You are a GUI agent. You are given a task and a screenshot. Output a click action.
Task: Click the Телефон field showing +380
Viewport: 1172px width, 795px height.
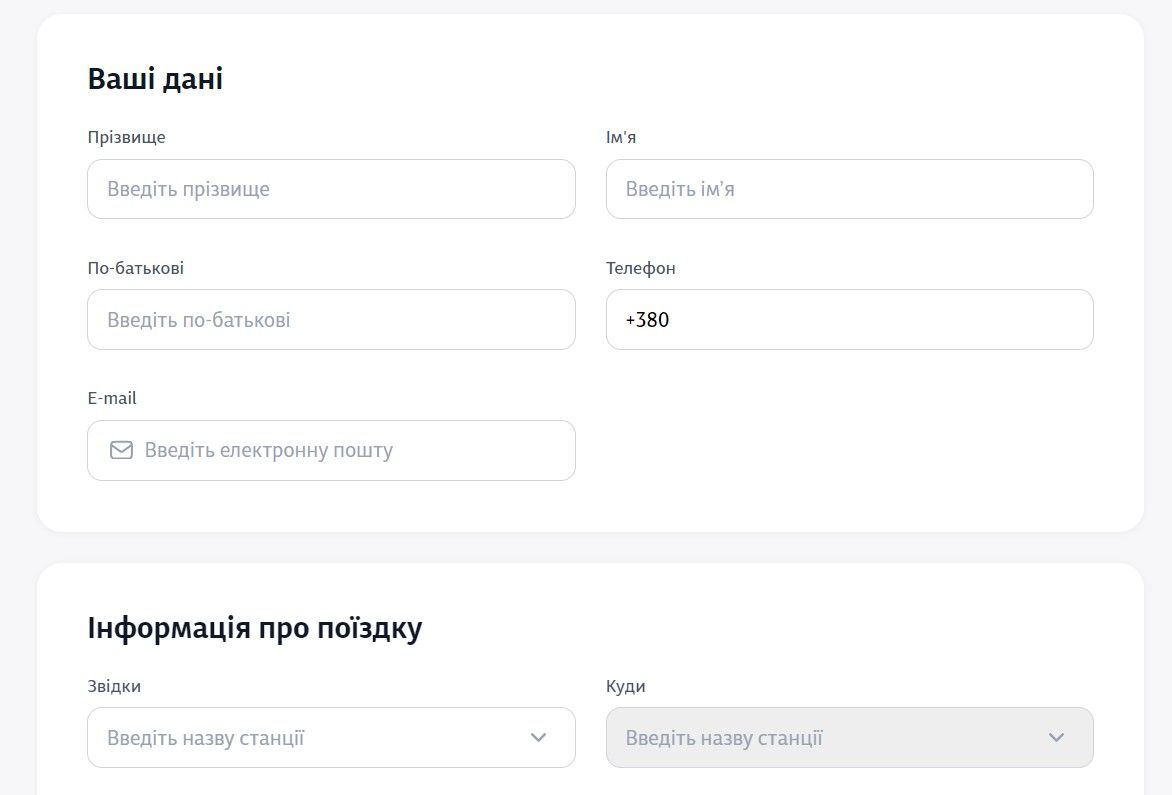pyautogui.click(x=850, y=319)
